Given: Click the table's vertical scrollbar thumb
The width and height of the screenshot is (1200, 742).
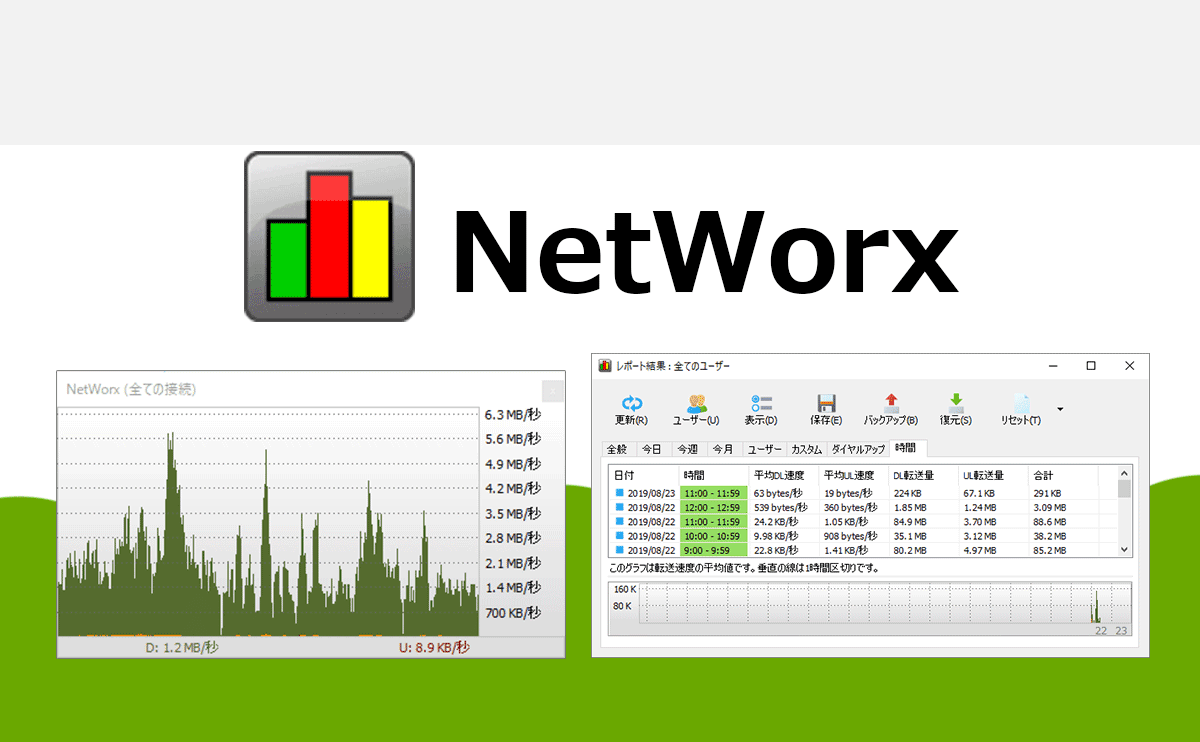Looking at the screenshot, I should (x=1124, y=489).
